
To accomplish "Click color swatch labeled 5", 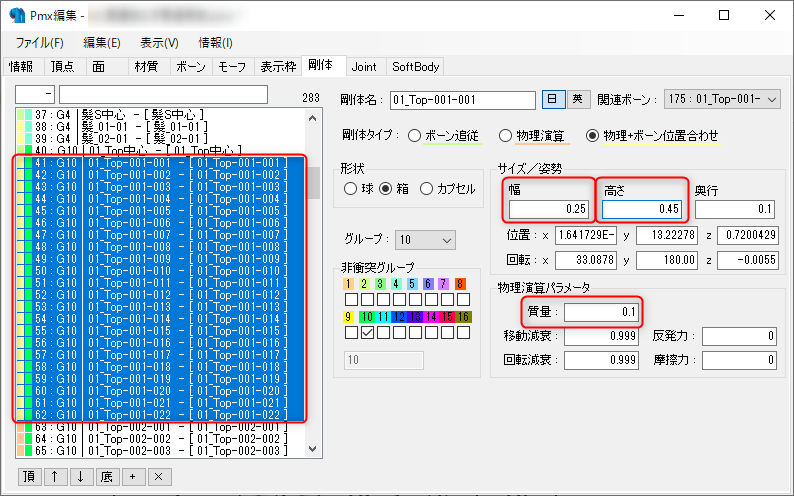I will pyautogui.click(x=412, y=284).
